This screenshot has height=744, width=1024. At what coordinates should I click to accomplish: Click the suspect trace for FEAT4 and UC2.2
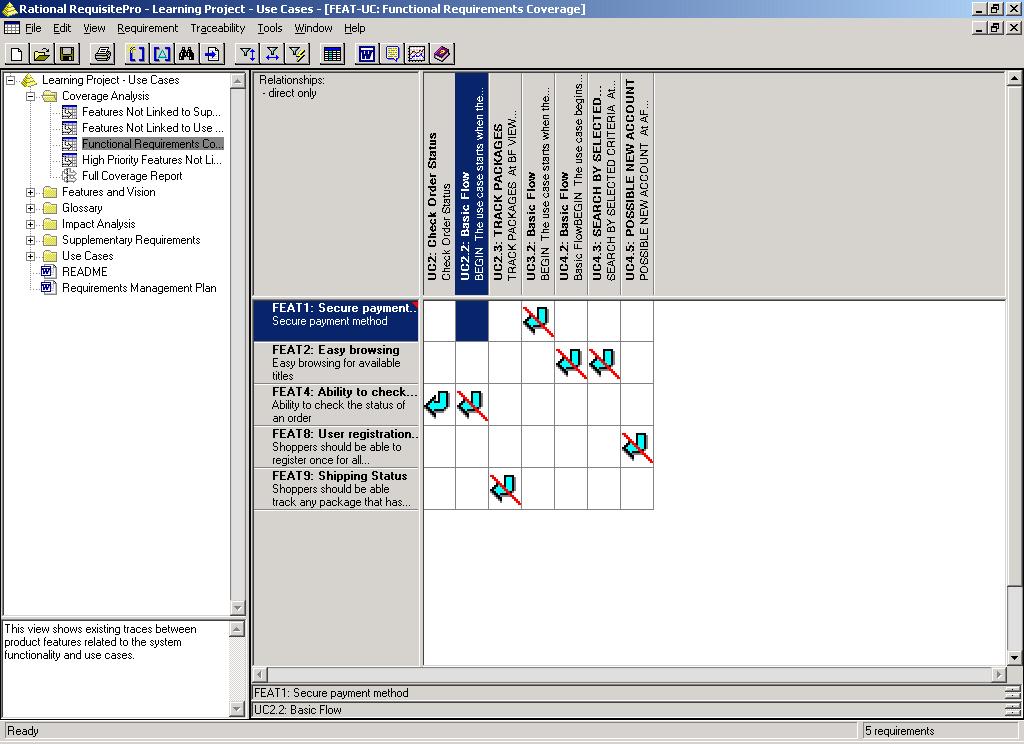click(472, 404)
